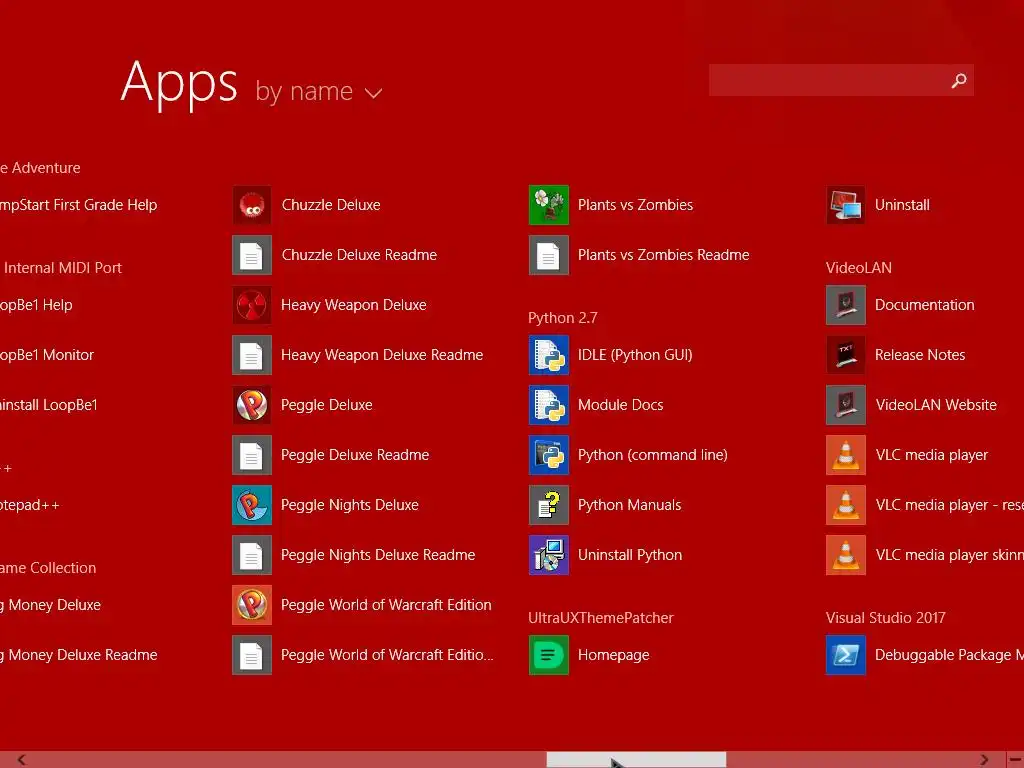Open Peggle Nights Deluxe Readme icon
This screenshot has width=1024, height=768.
251,555
